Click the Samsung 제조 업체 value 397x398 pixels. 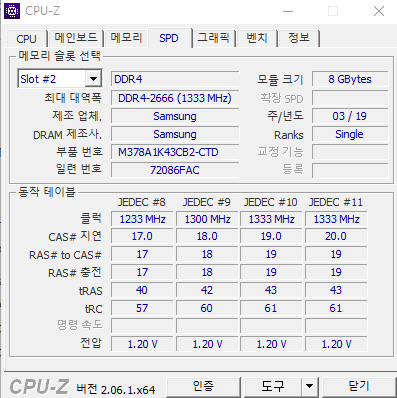[175, 116]
